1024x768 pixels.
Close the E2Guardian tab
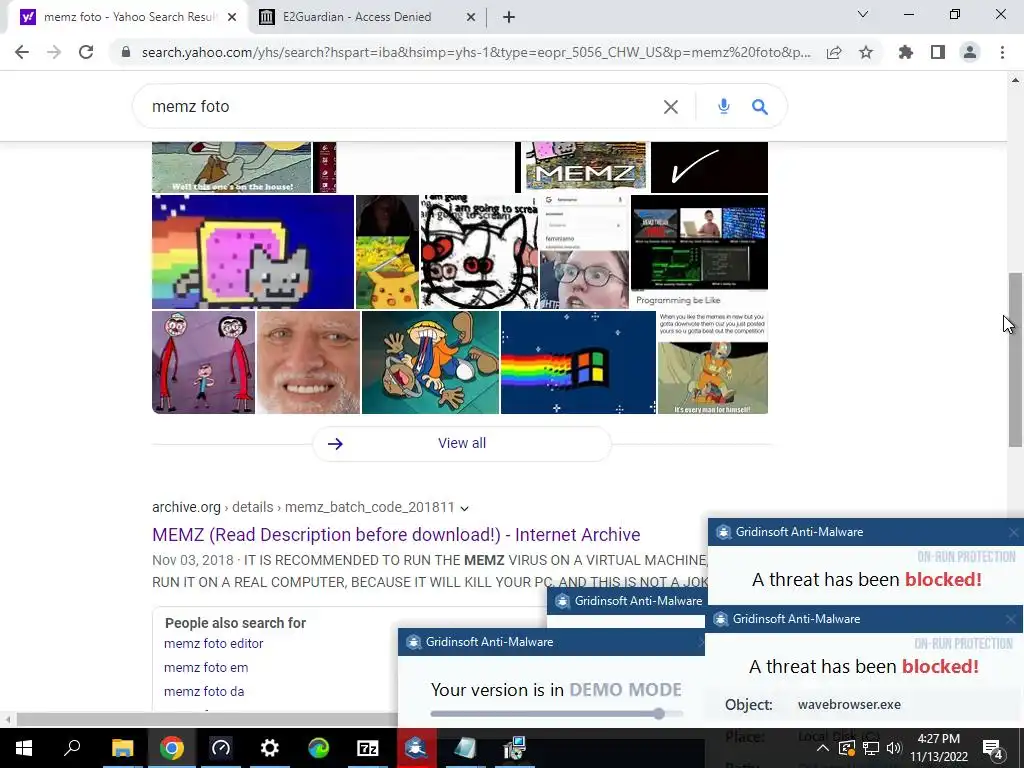coord(471,18)
